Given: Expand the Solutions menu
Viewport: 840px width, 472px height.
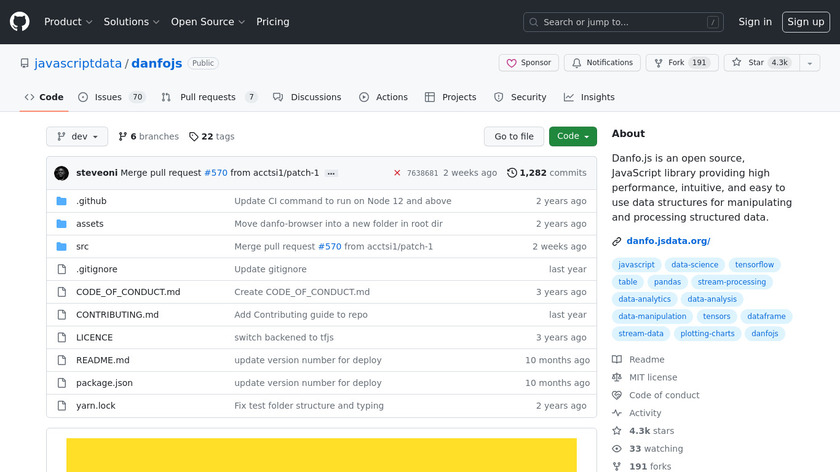Looking at the screenshot, I should pos(131,22).
